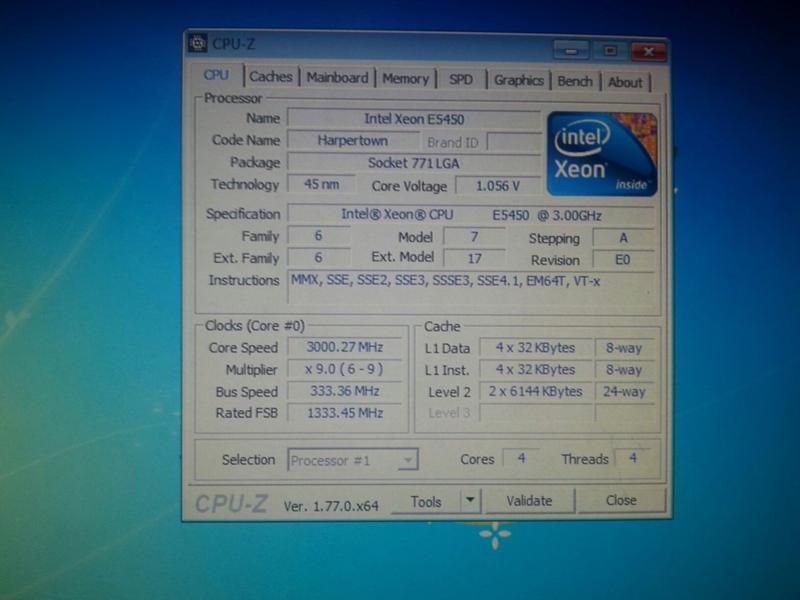This screenshot has height=600, width=800.
Task: Click the Level 2 associativity '24-way'
Action: [x=624, y=392]
